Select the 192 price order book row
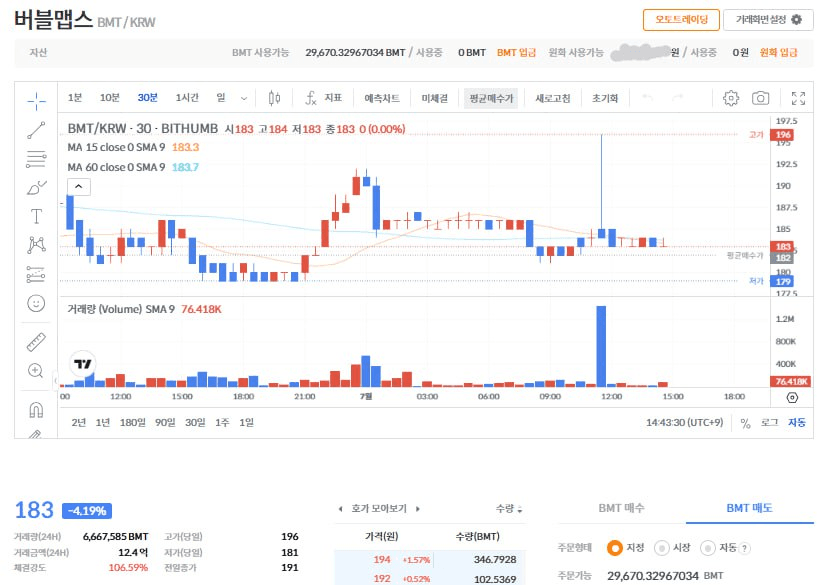This screenshot has height=585, width=819. point(430,579)
